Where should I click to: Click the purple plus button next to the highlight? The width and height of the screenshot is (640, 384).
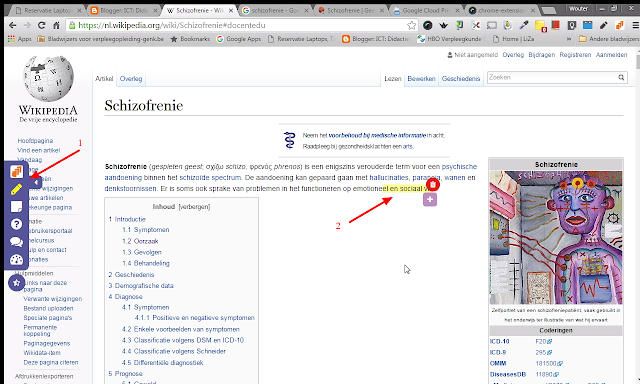(430, 200)
